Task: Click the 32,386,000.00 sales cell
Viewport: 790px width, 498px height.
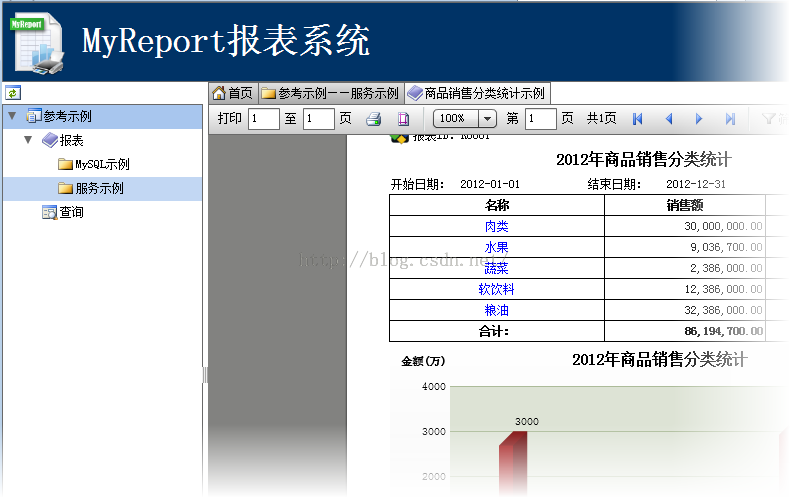Action: (685, 310)
